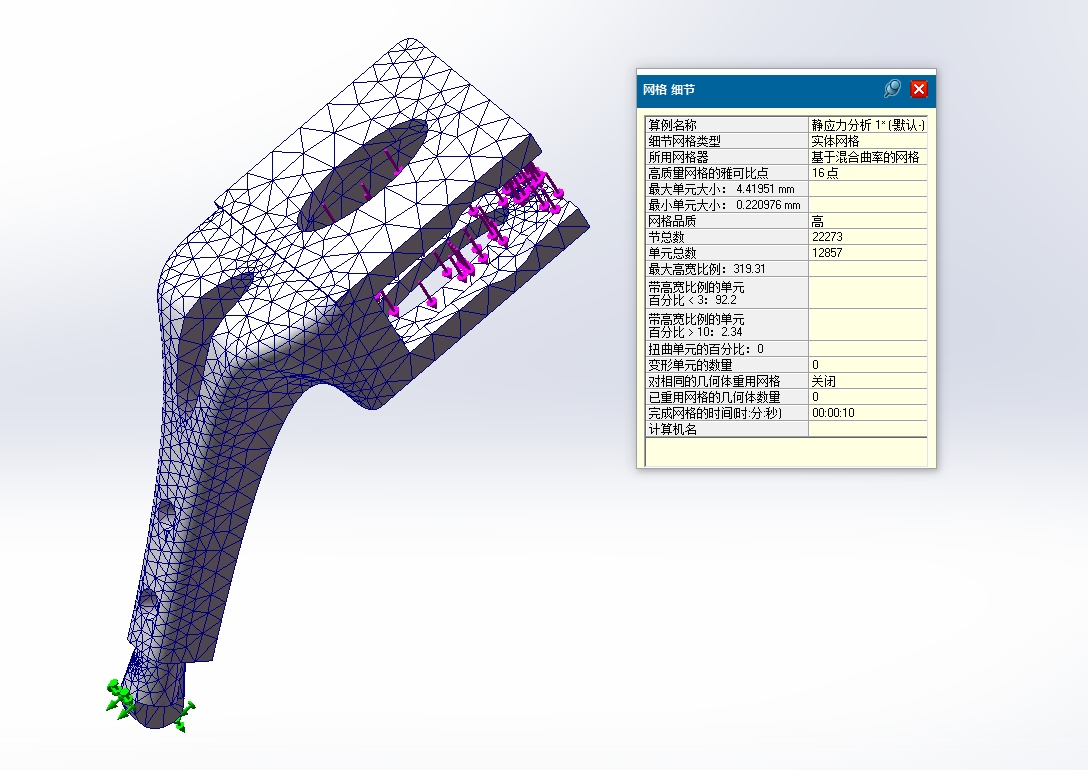Click the 基于混合曲率的网格 value cell

tap(868, 157)
